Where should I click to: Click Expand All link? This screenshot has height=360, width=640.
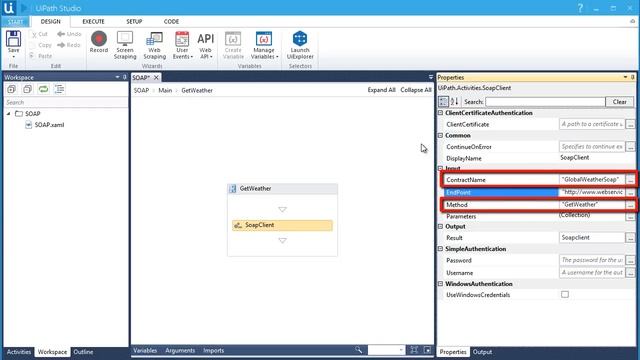click(381, 90)
